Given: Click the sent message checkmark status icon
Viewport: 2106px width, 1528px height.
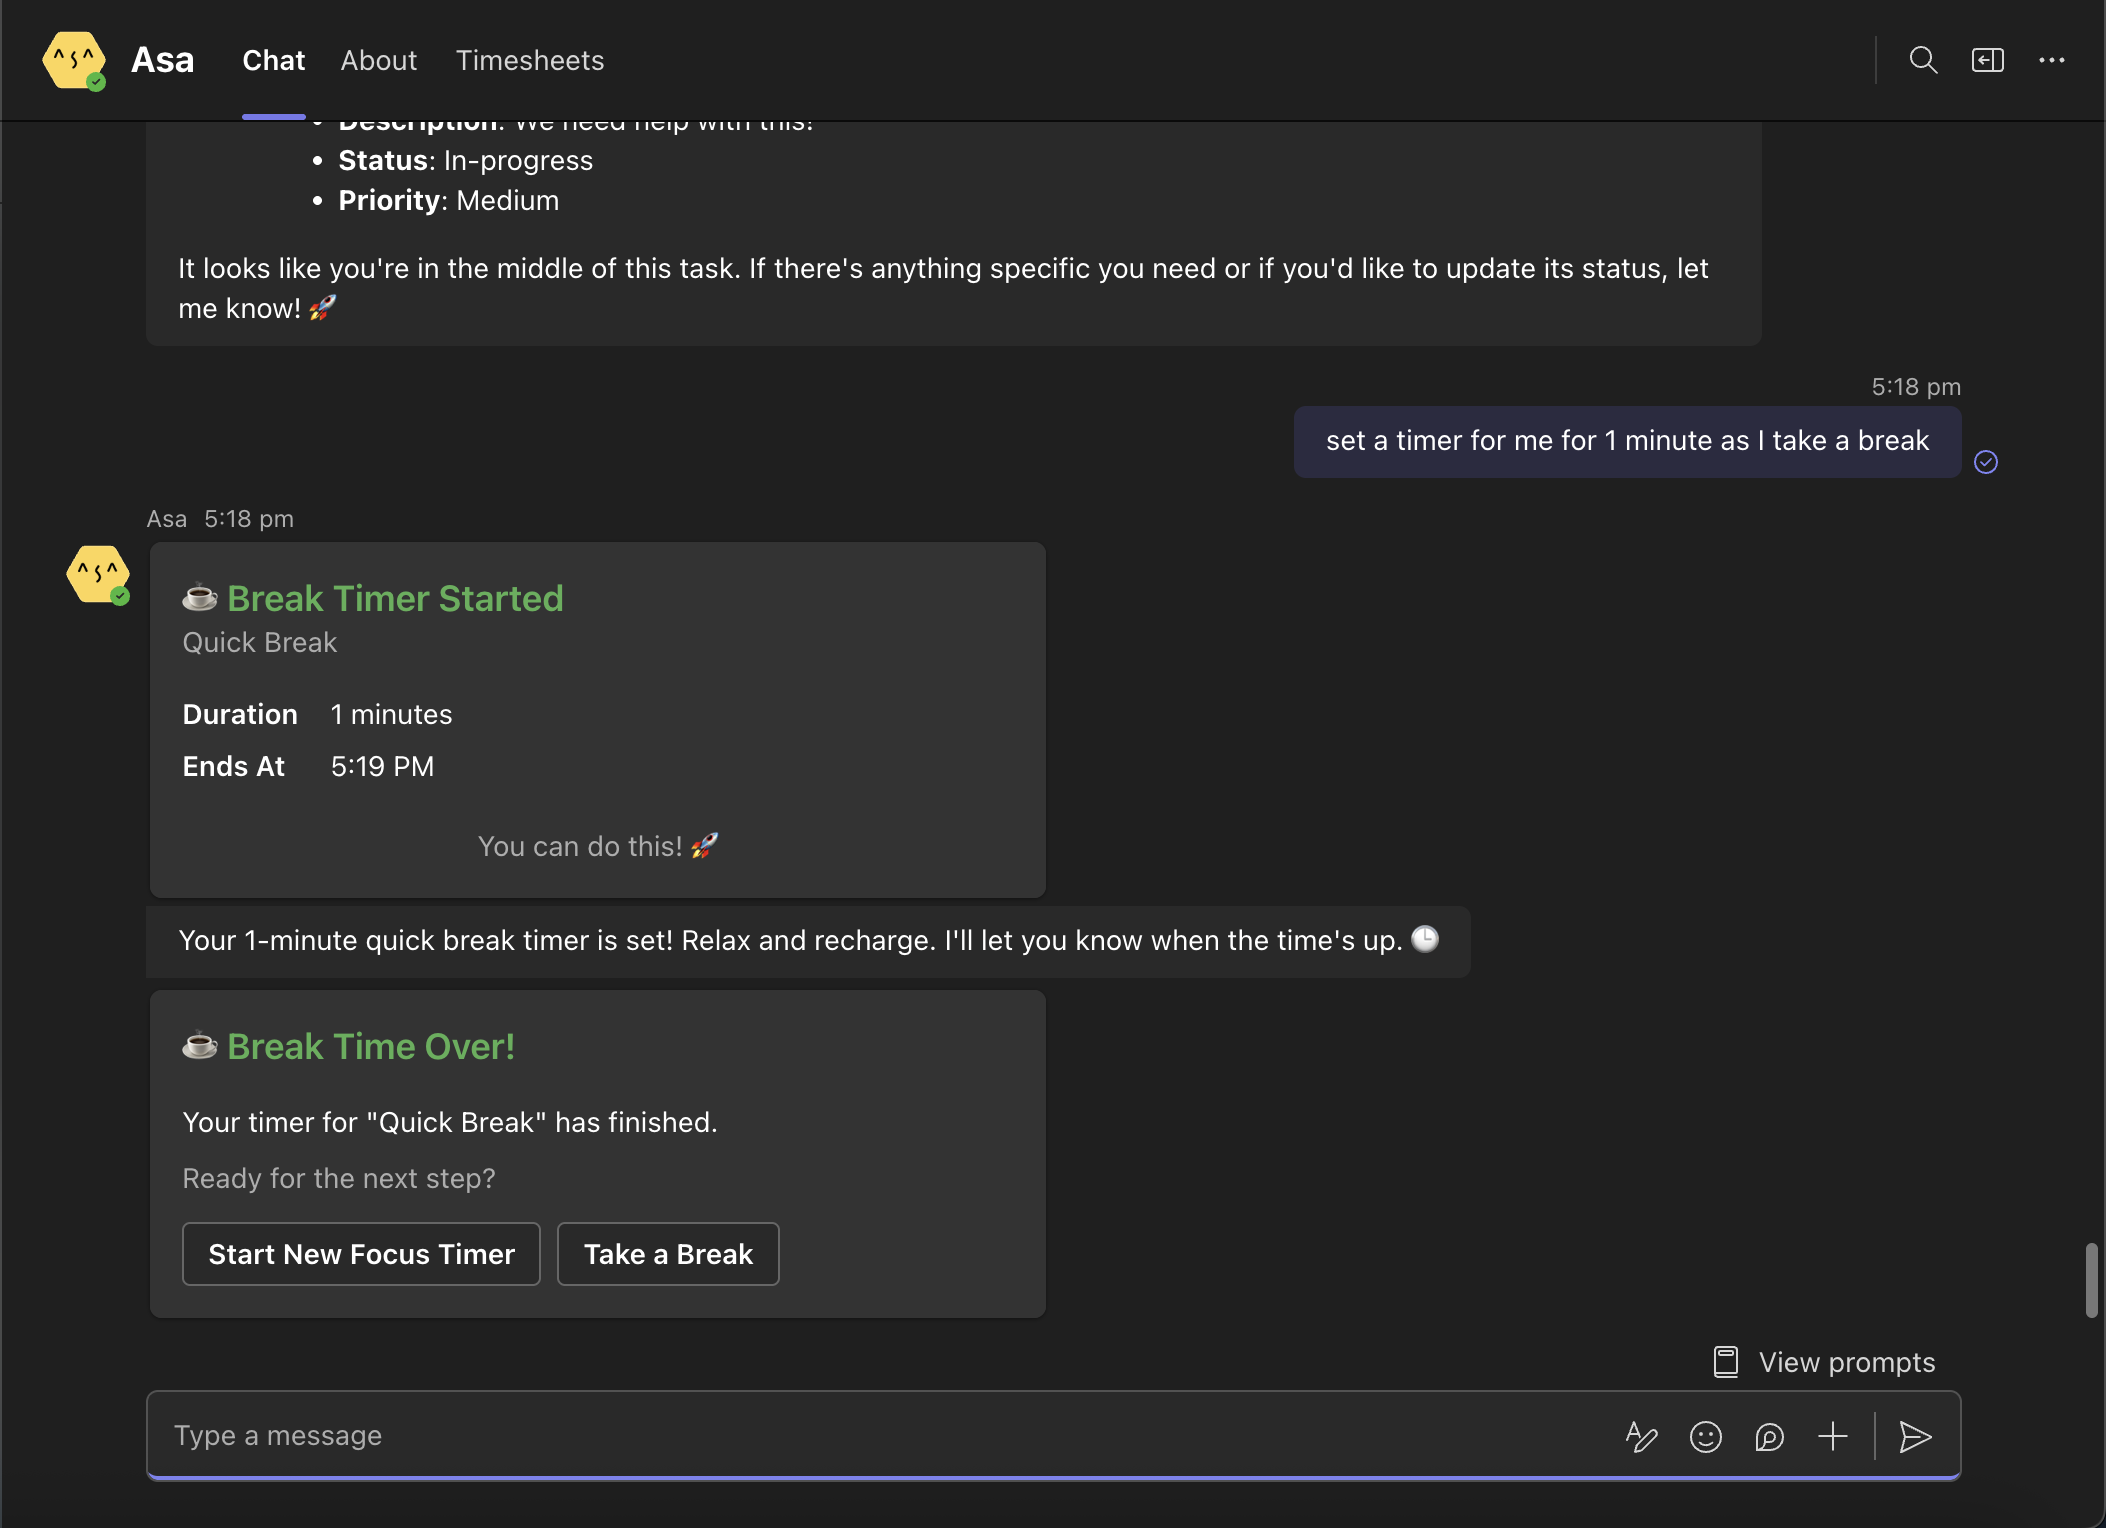Looking at the screenshot, I should pos(1986,462).
